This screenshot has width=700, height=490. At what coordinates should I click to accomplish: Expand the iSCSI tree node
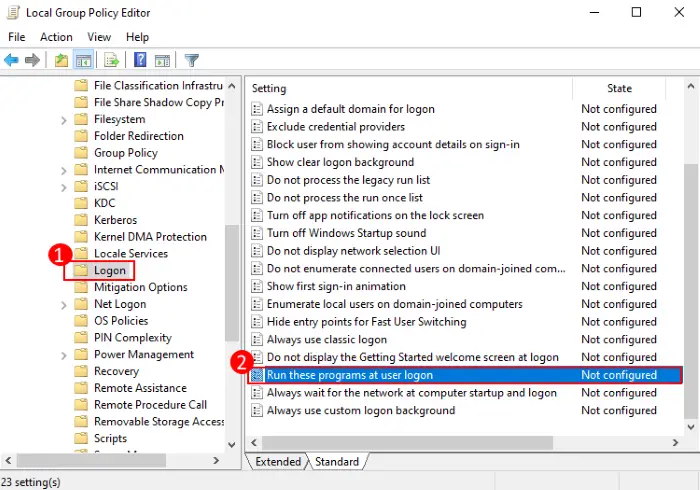coord(64,187)
